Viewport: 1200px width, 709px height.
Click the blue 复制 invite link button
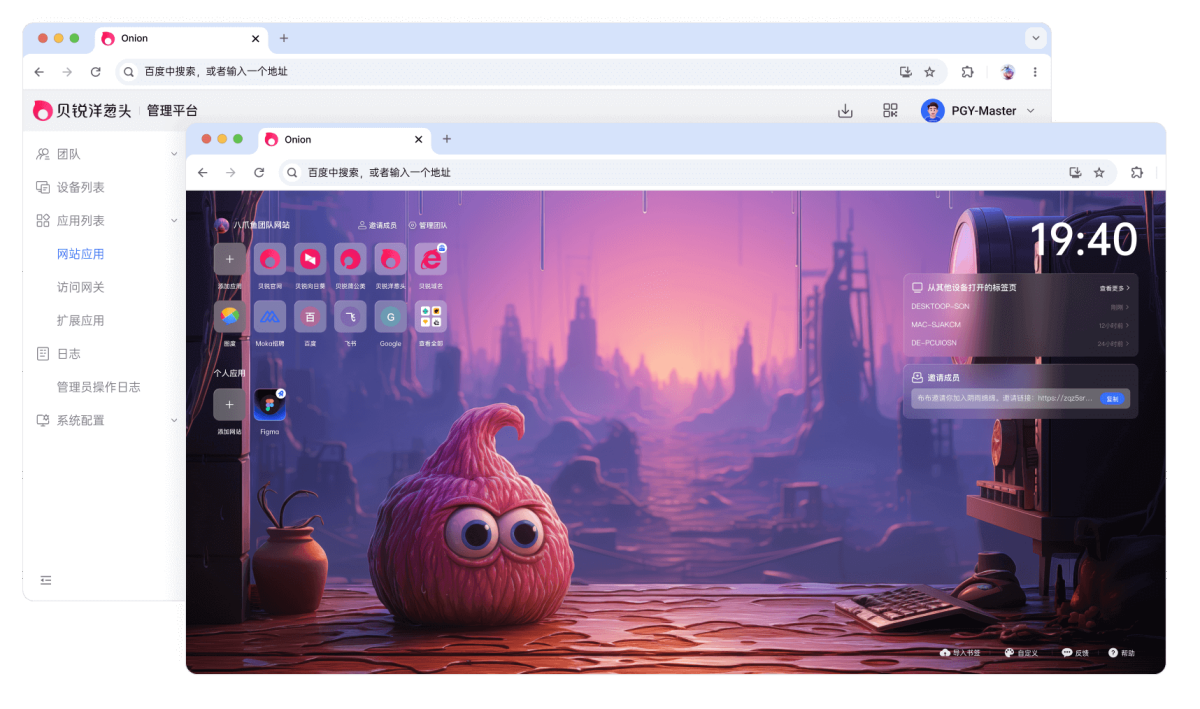[1111, 398]
